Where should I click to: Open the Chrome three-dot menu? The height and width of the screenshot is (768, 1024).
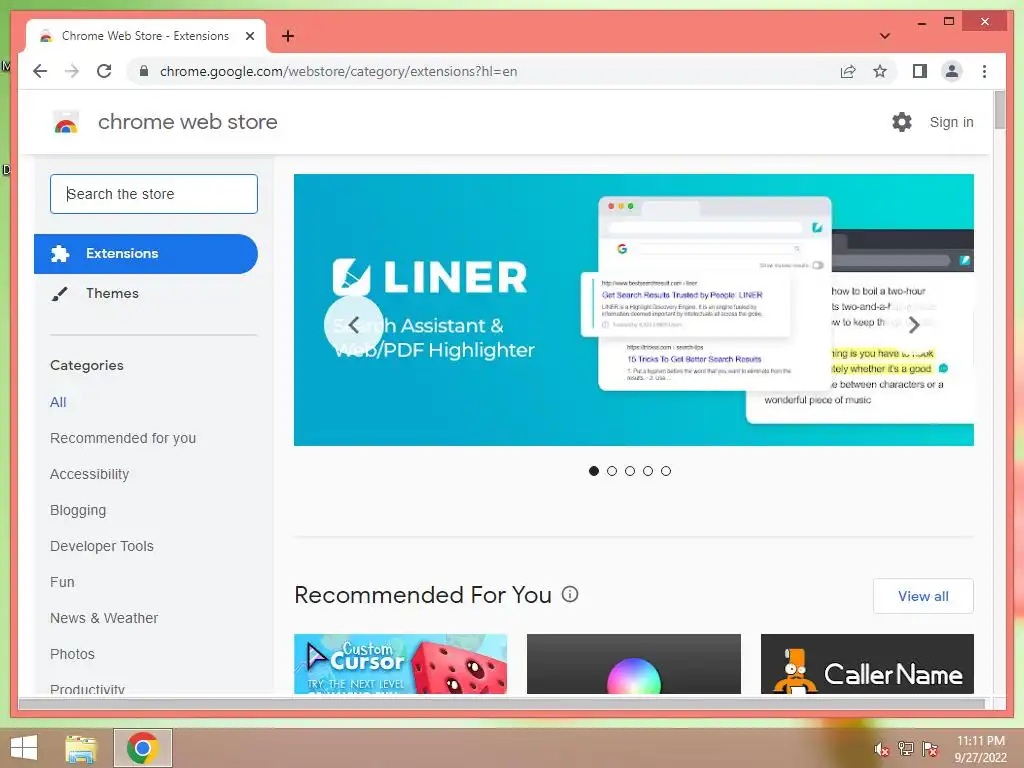(x=984, y=71)
